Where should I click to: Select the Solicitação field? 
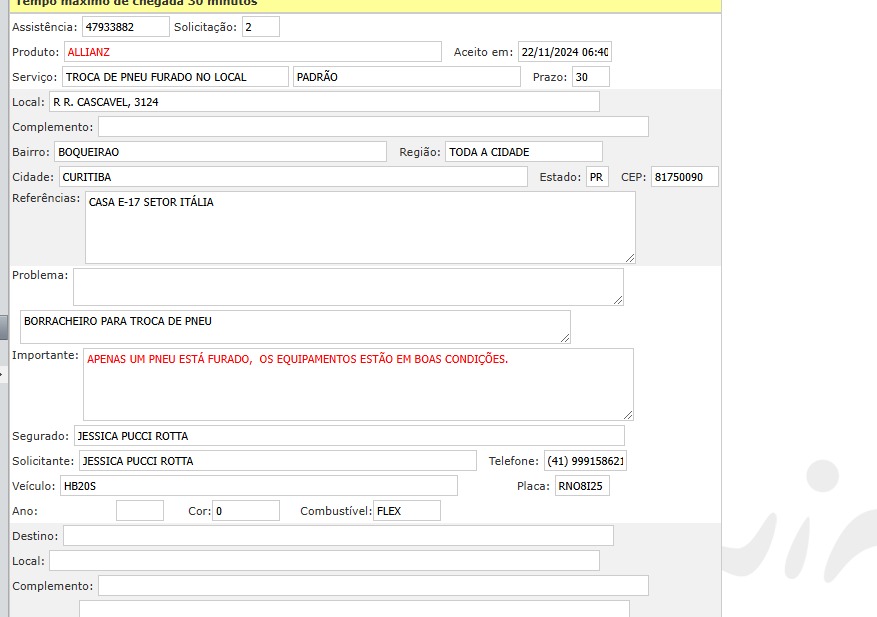pyautogui.click(x=260, y=27)
